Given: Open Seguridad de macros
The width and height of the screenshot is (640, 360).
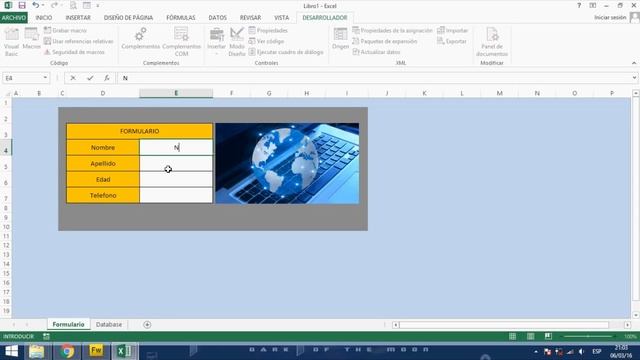Looking at the screenshot, I should (x=74, y=52).
